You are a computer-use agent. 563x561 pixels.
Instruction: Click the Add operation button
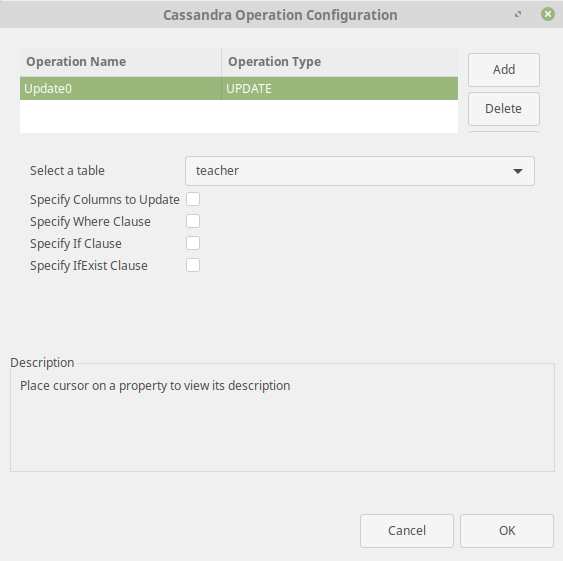tap(504, 70)
